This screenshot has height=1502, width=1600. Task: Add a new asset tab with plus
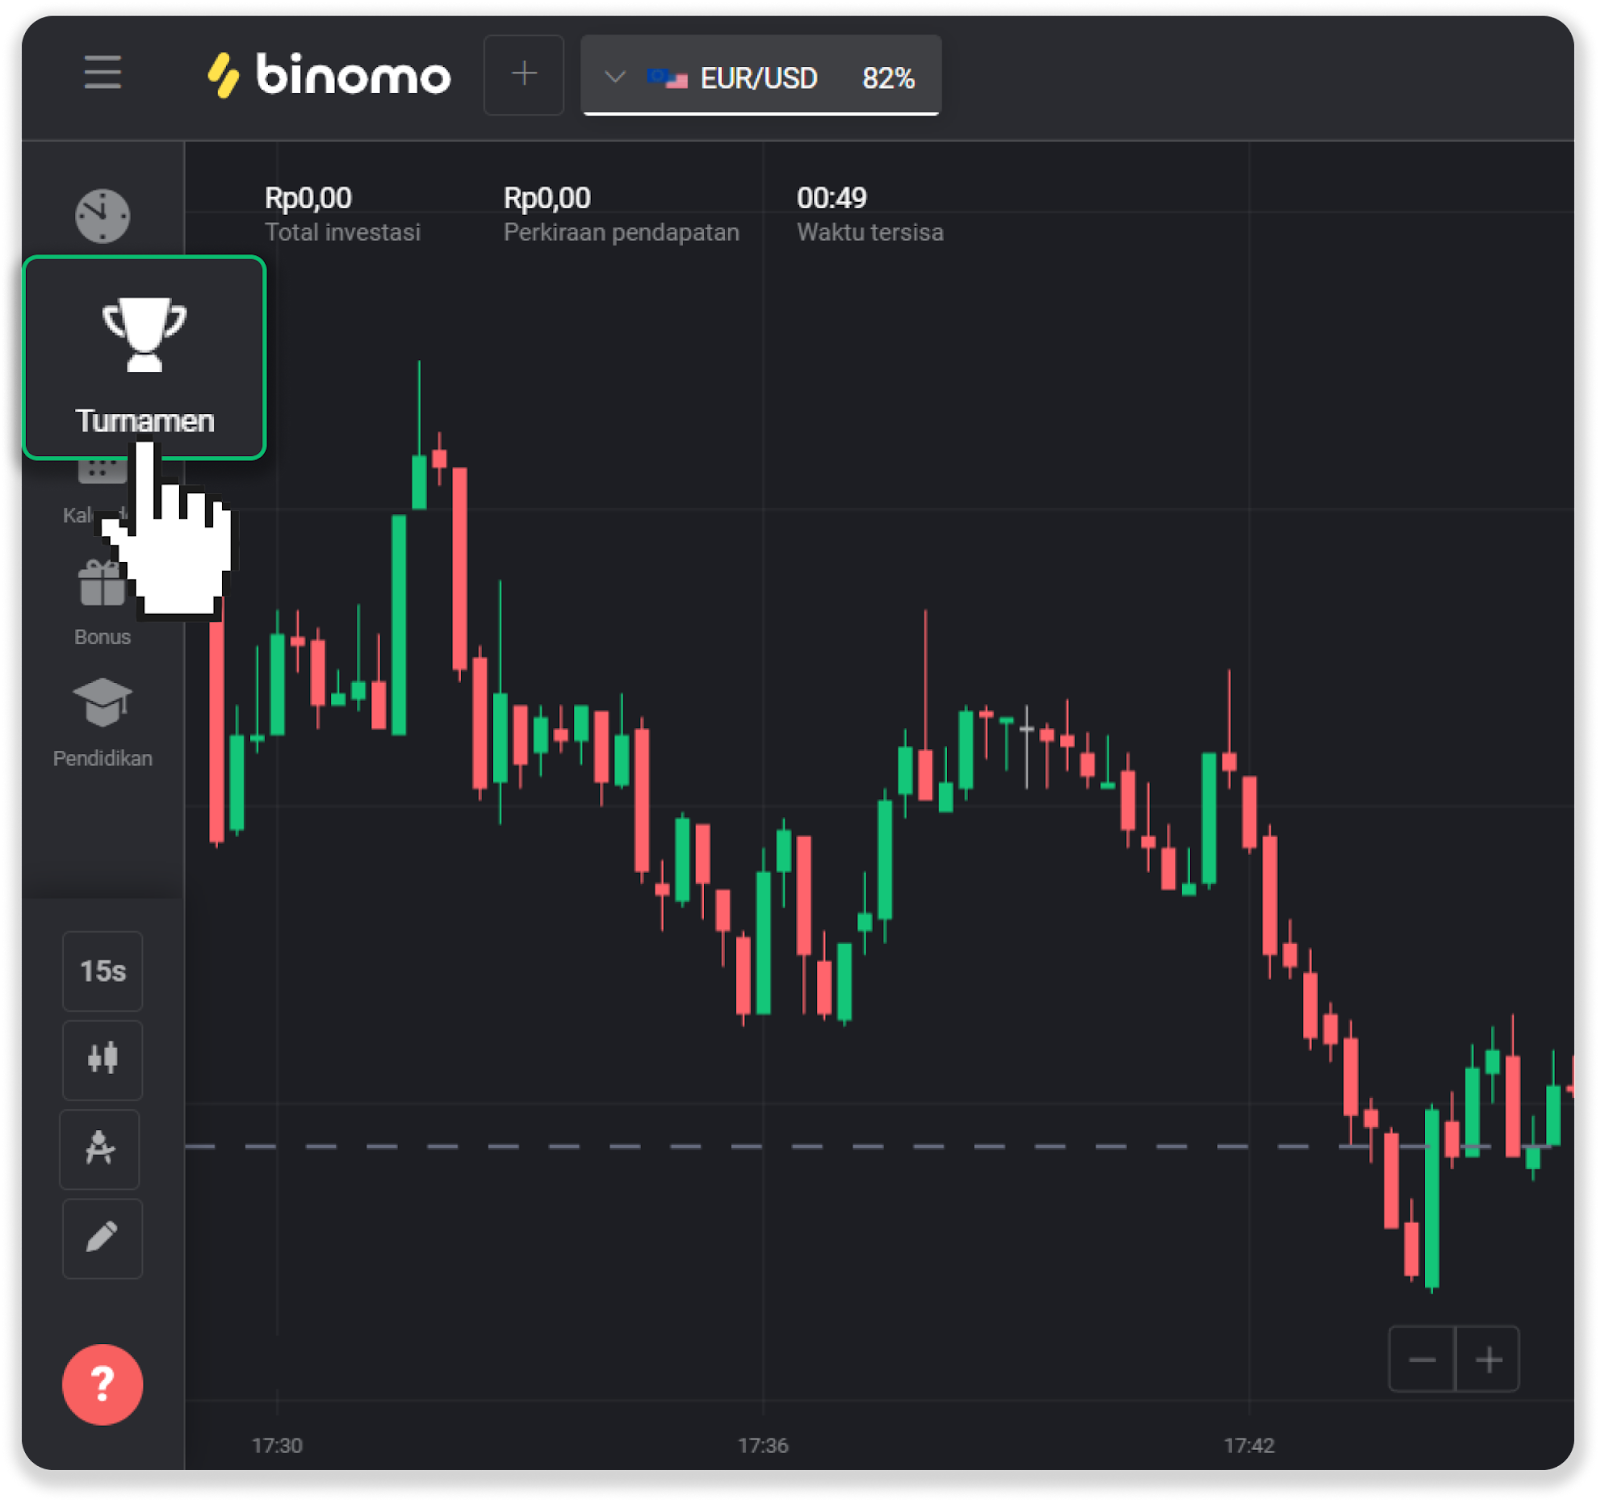tap(524, 75)
